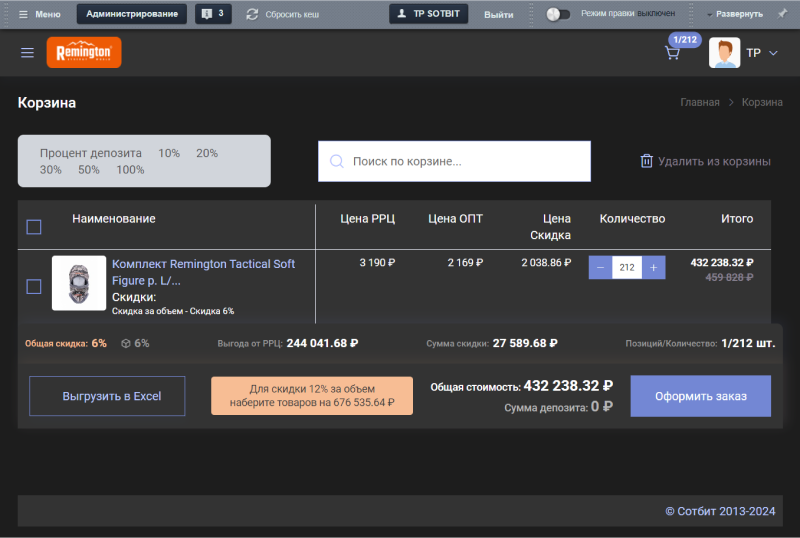The width and height of the screenshot is (800, 538).
Task: Click the 12% volume discount banner
Action: pyautogui.click(x=312, y=396)
